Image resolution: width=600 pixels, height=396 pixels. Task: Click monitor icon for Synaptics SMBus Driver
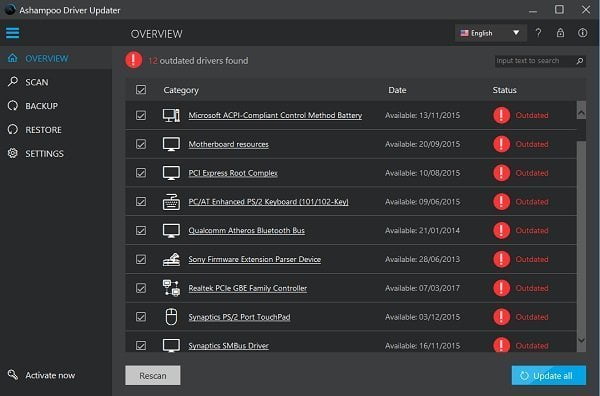click(x=171, y=345)
